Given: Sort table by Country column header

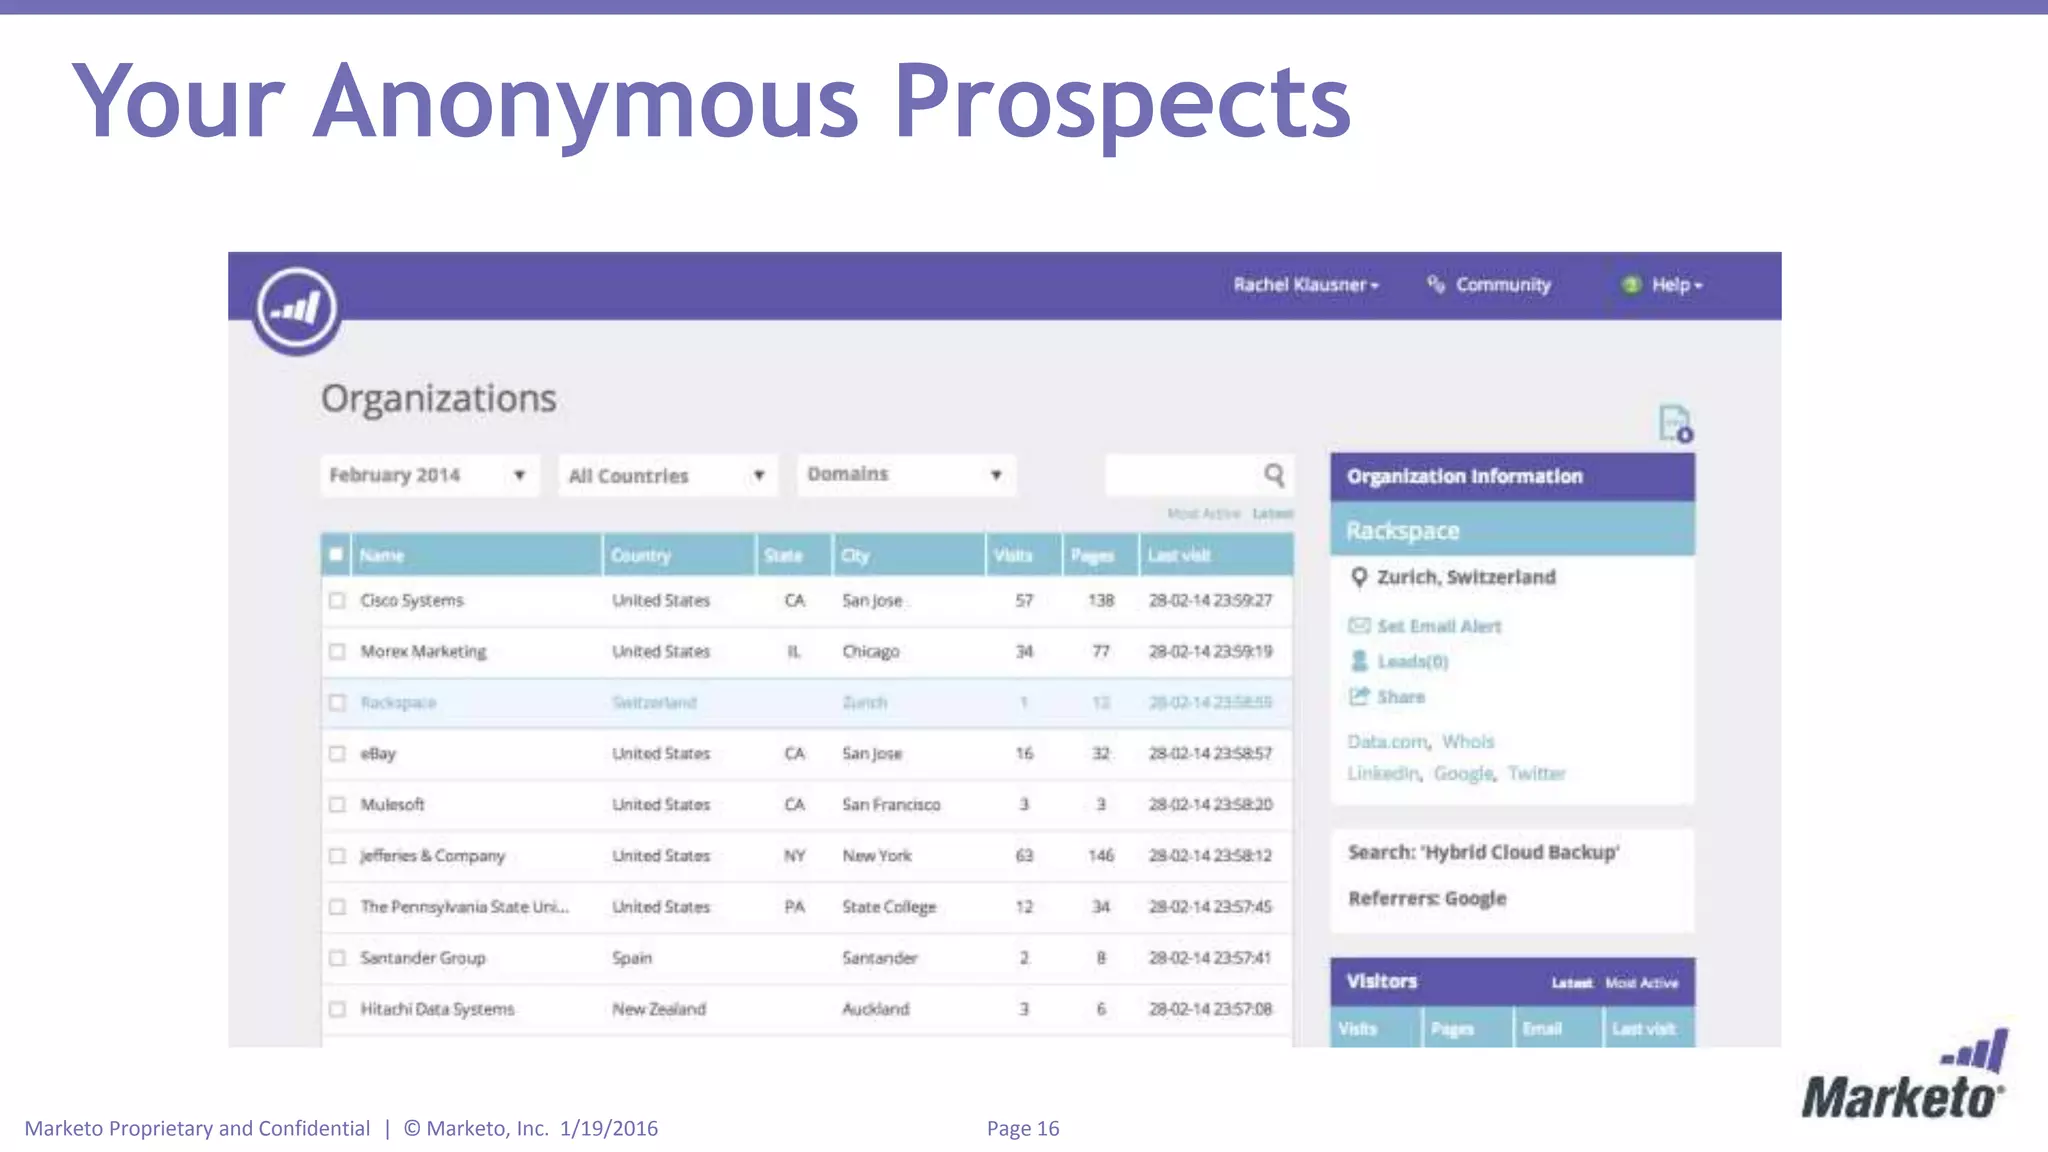Looking at the screenshot, I should pyautogui.click(x=679, y=555).
